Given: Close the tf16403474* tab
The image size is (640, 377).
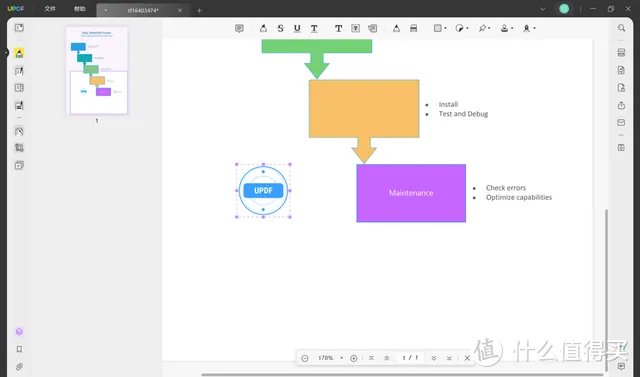Looking at the screenshot, I should pos(180,11).
